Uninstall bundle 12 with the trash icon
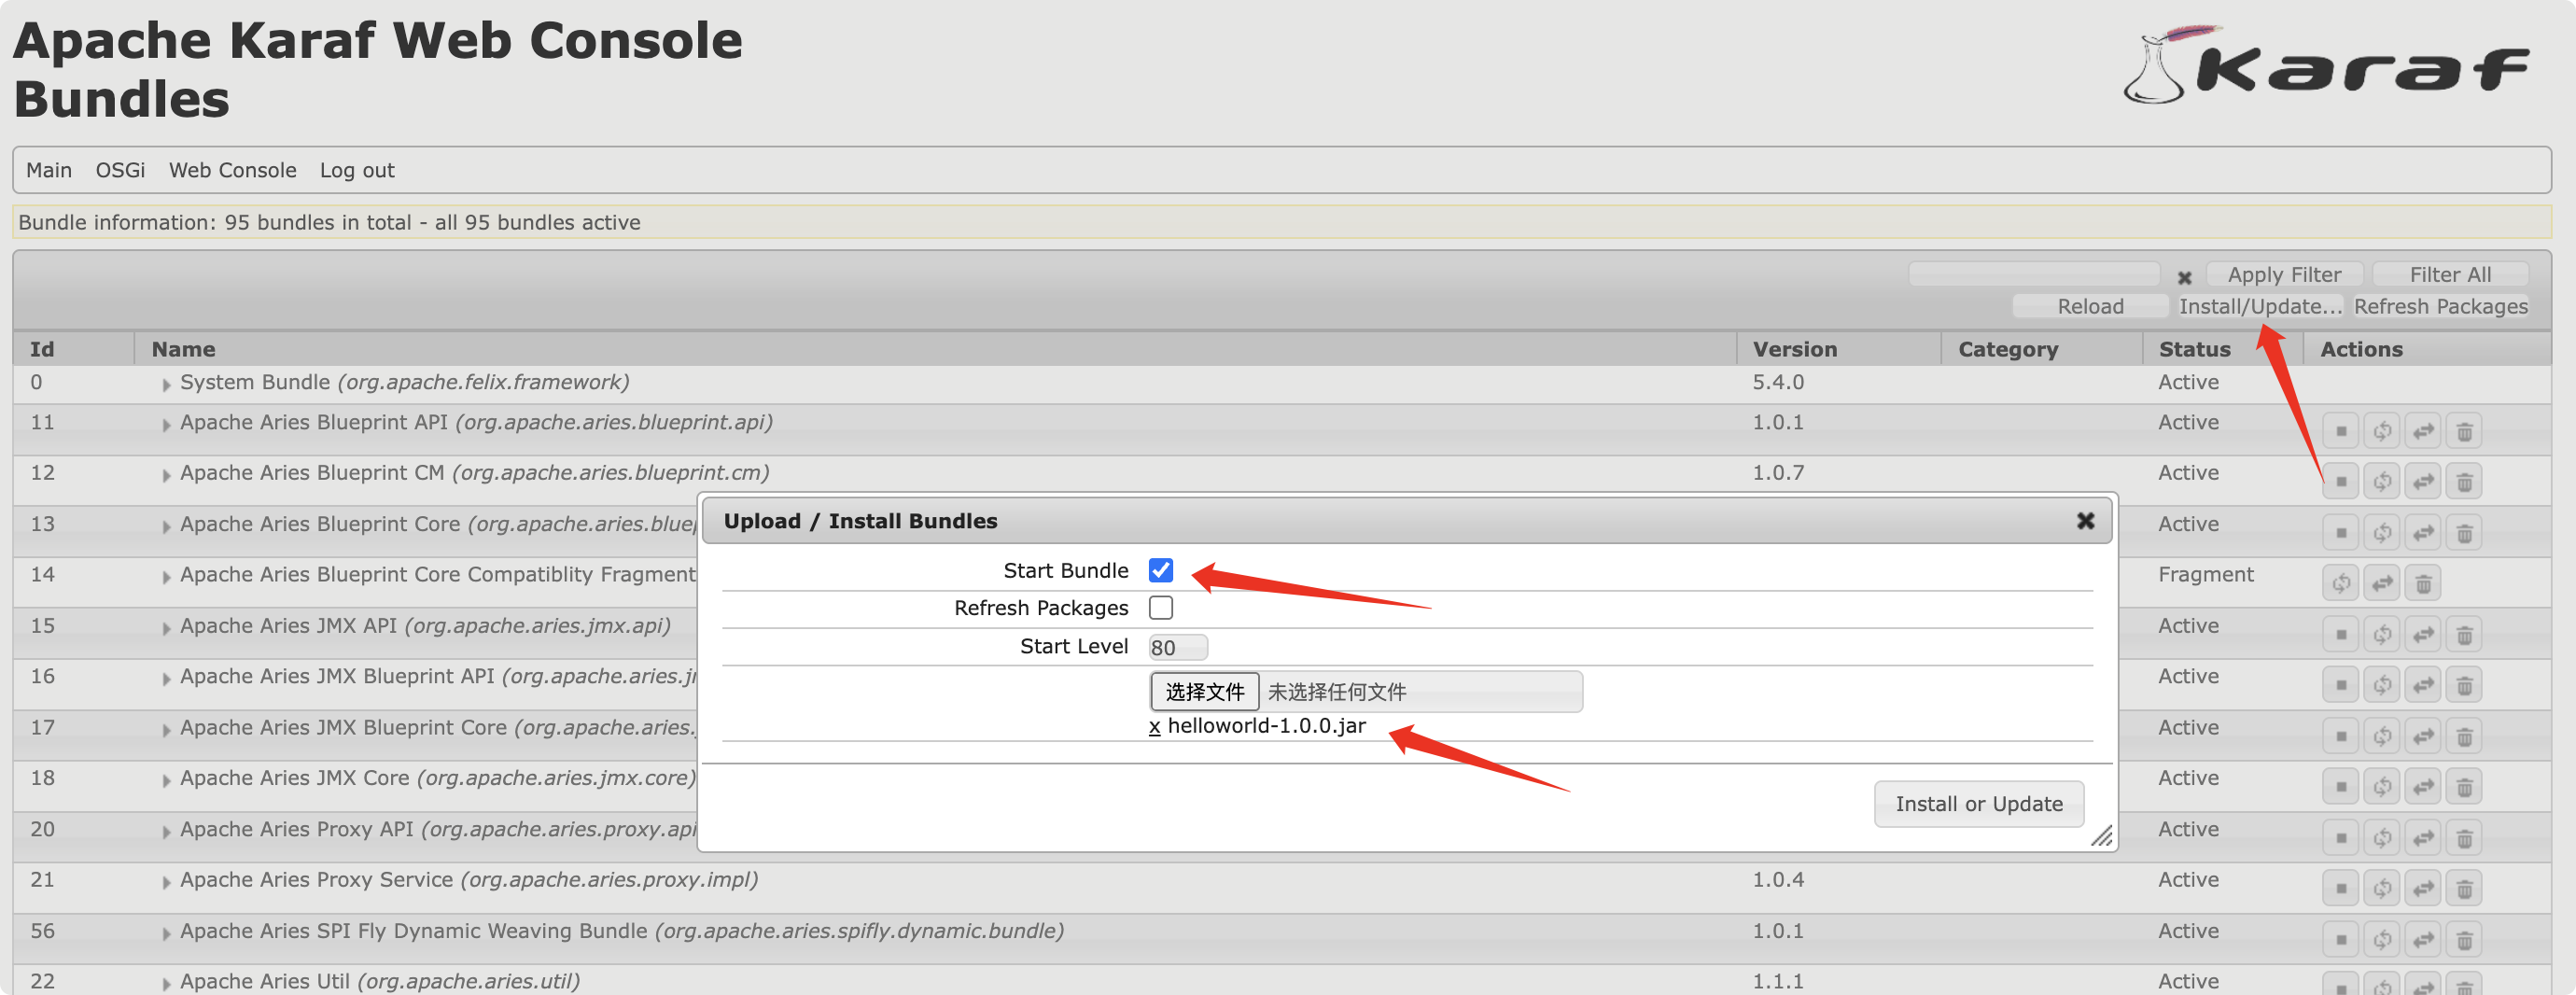 pyautogui.click(x=2464, y=481)
